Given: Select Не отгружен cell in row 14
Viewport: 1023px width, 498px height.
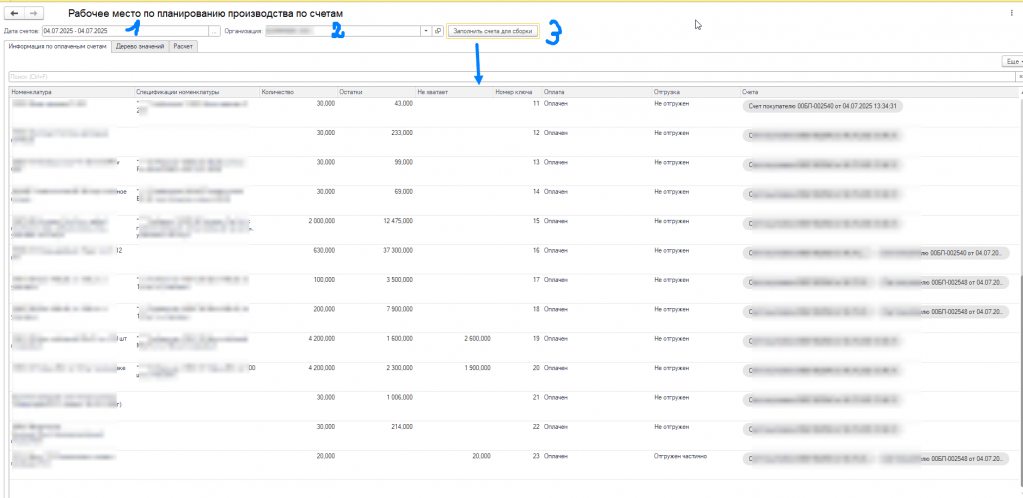Looking at the screenshot, I should [x=671, y=192].
